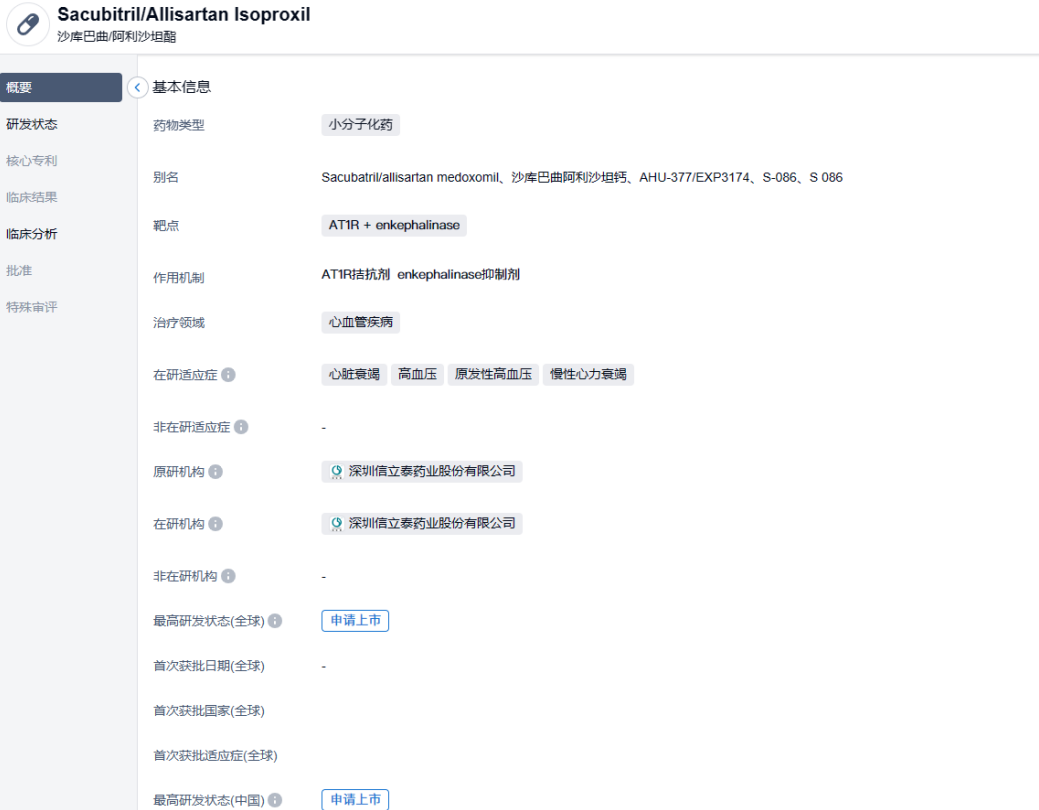Select the 原发性高血压 indication tag
The image size is (1039, 810).
click(x=493, y=375)
